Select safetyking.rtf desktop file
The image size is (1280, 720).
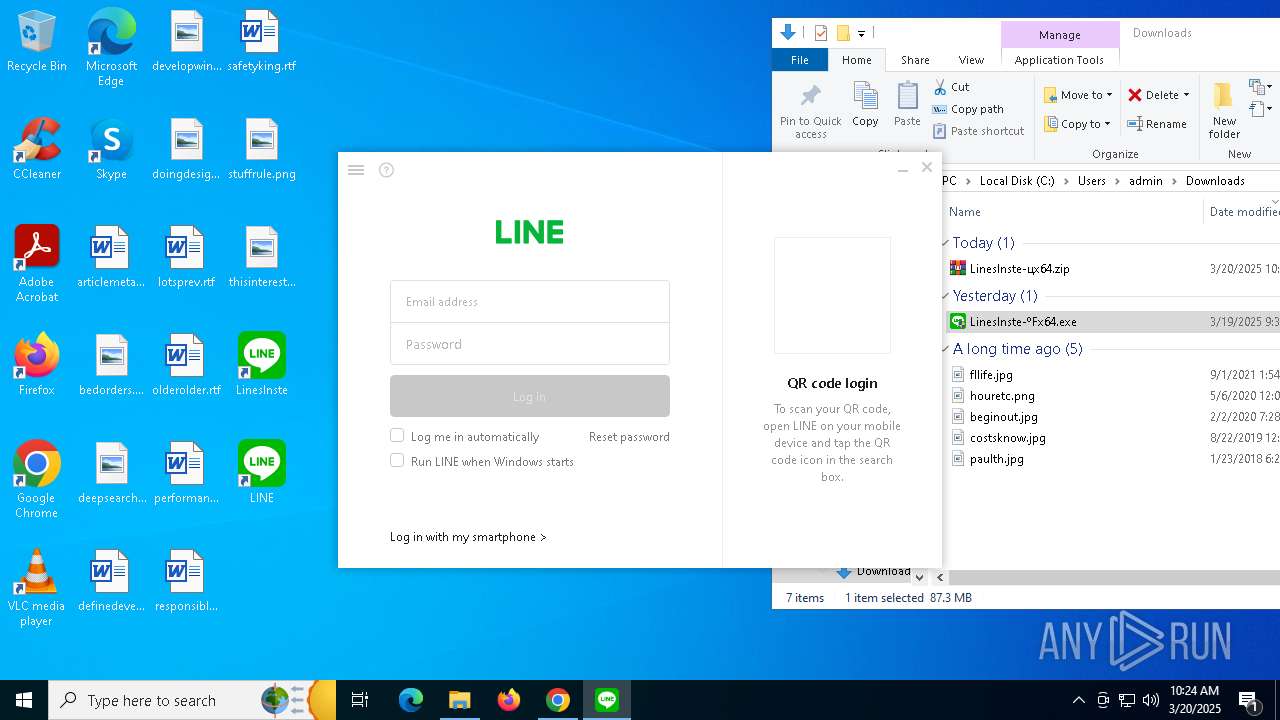(262, 42)
